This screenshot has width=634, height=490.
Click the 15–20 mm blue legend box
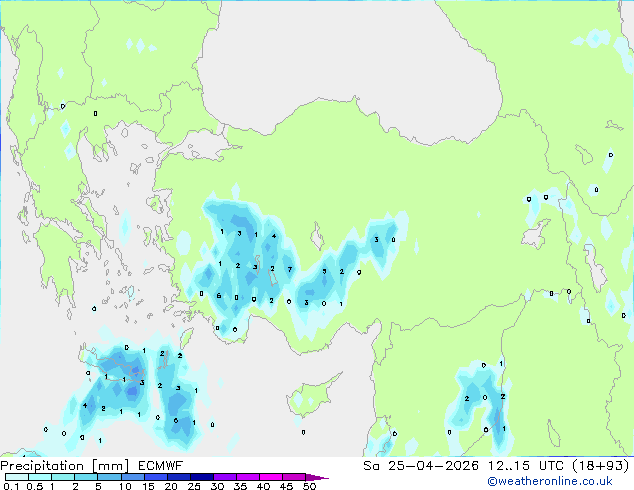pyautogui.click(x=155, y=477)
